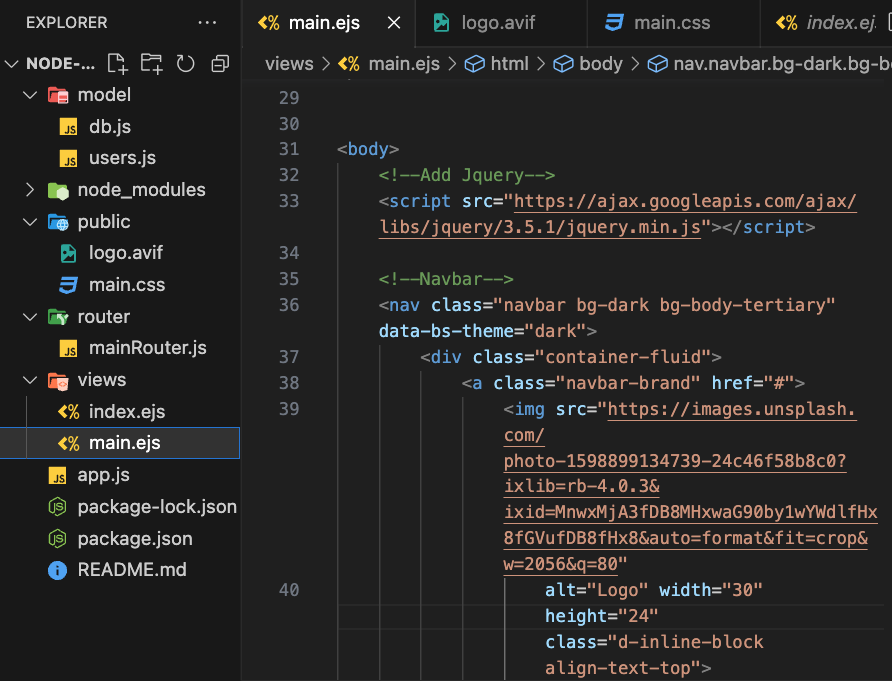Click the New File icon in Explorer
The width and height of the screenshot is (892, 681).
(117, 64)
